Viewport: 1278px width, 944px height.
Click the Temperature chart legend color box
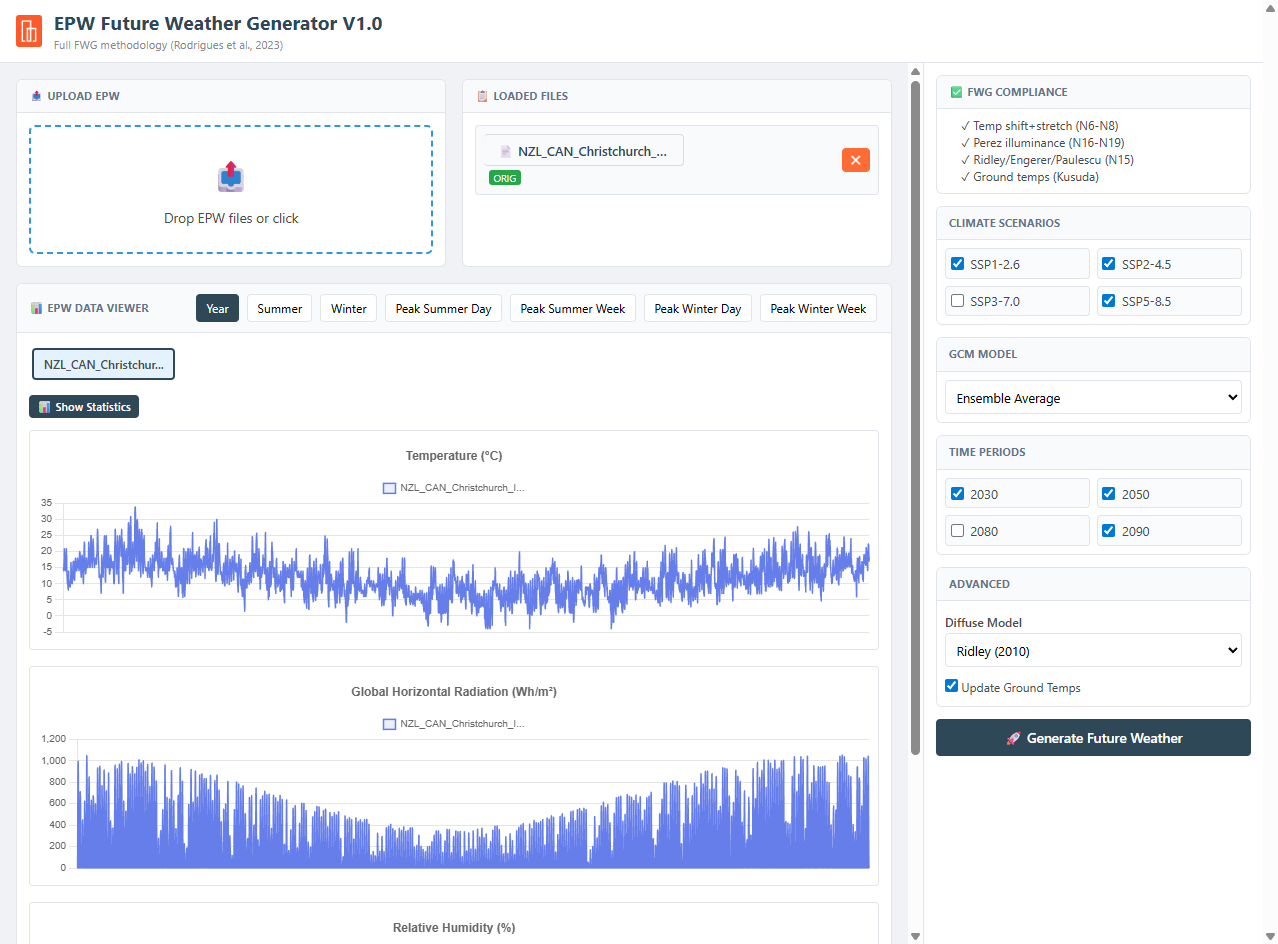tap(390, 488)
